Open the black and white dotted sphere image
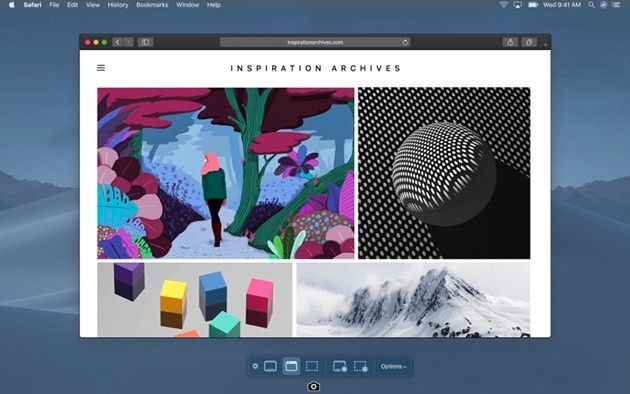Viewport: 630px width, 394px height. (444, 173)
